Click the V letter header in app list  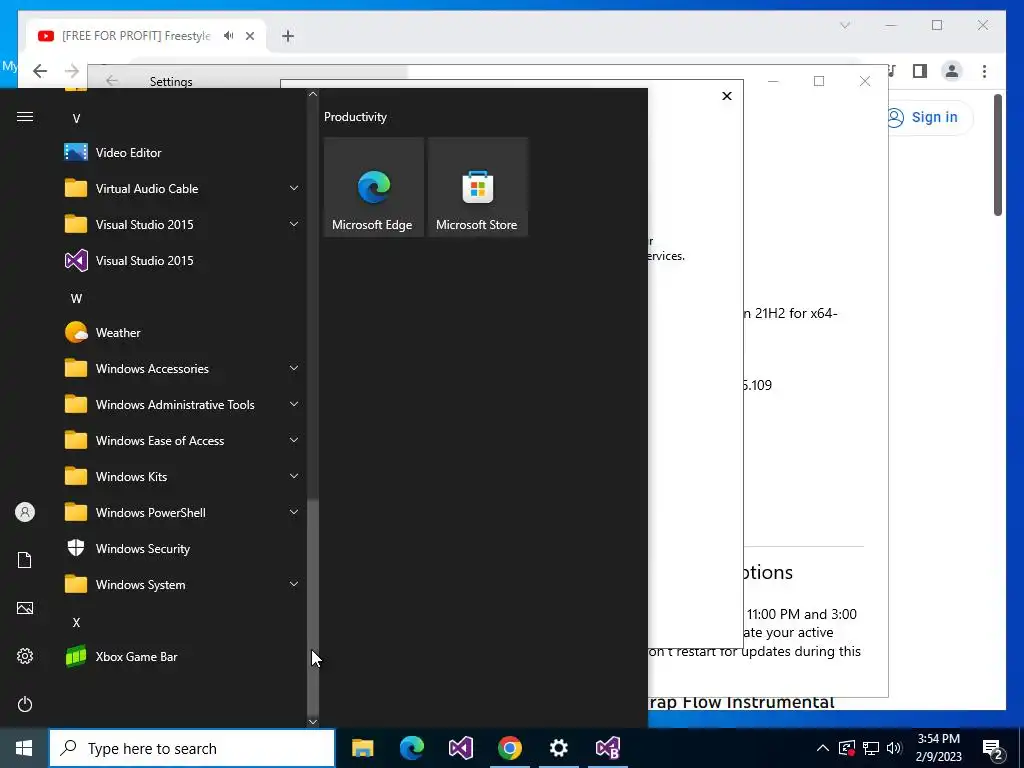pyautogui.click(x=76, y=119)
